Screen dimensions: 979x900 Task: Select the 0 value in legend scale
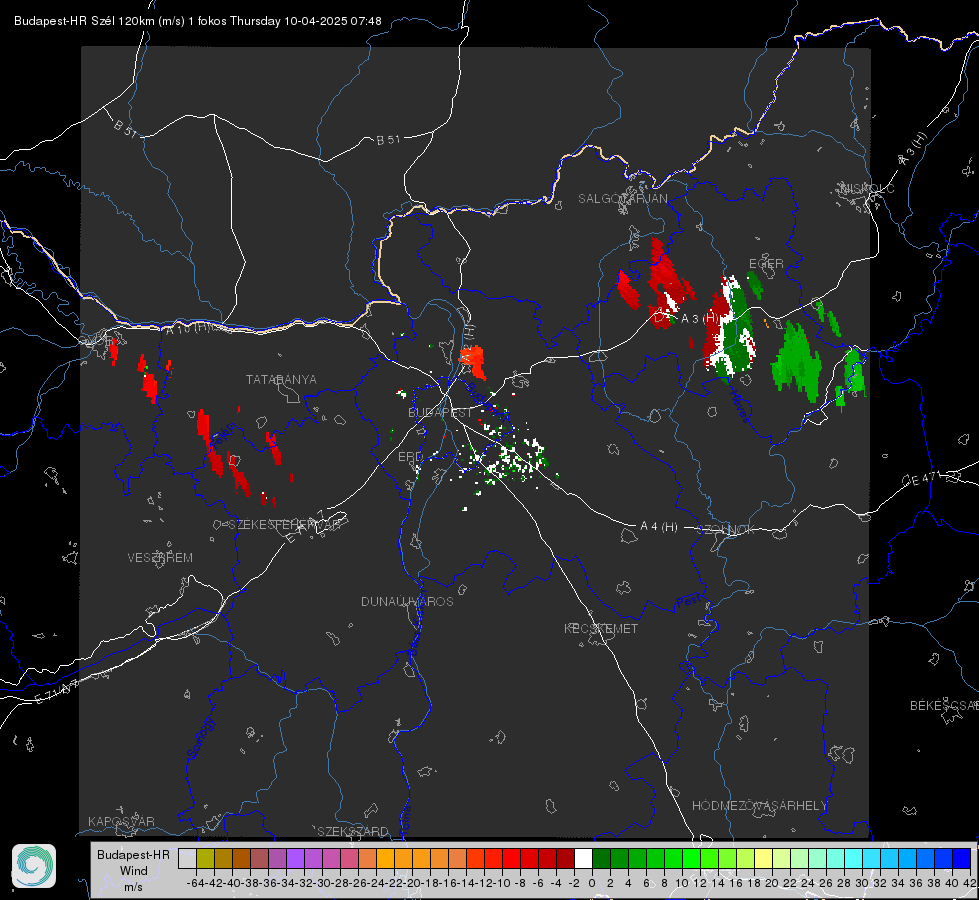[592, 883]
